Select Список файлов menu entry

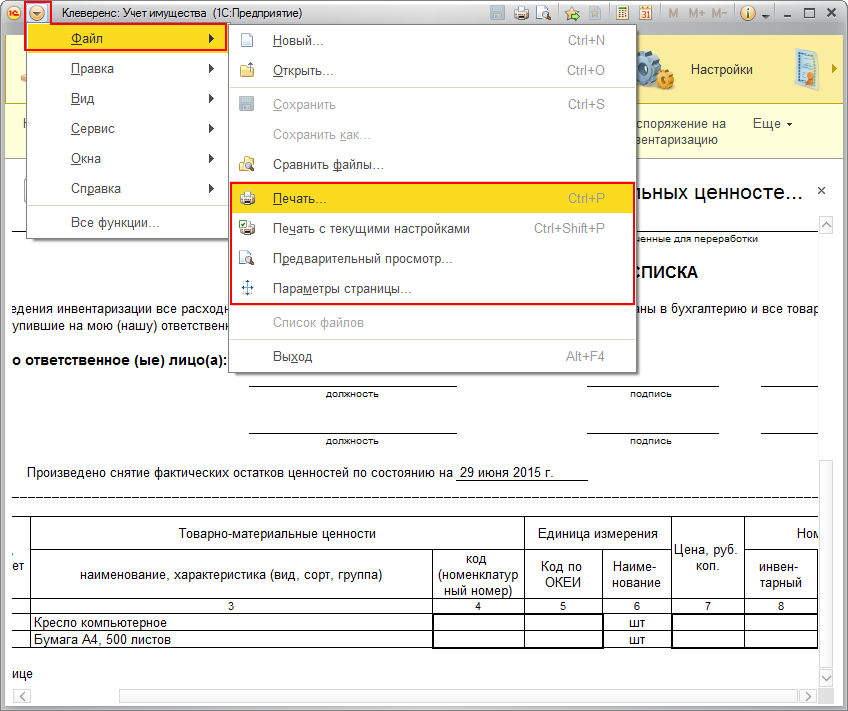point(432,322)
